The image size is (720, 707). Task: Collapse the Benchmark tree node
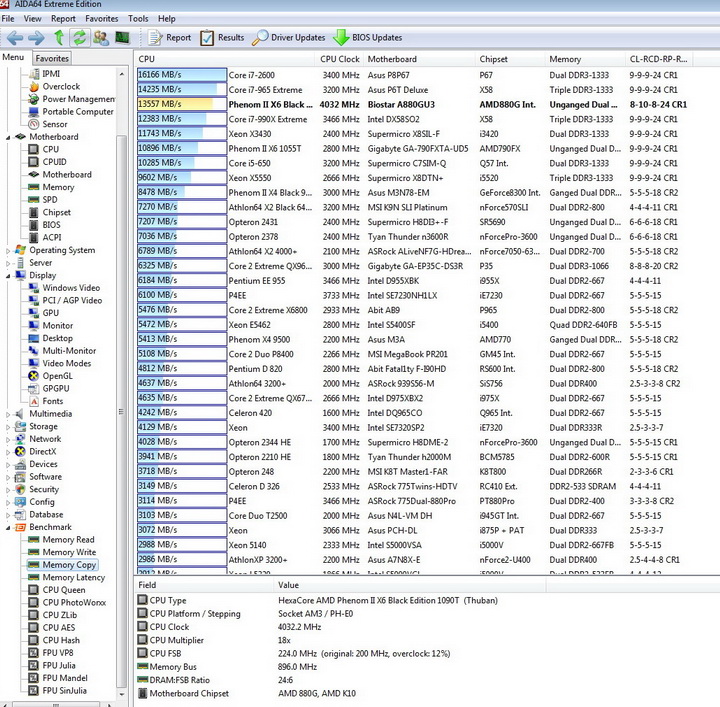tap(8, 527)
